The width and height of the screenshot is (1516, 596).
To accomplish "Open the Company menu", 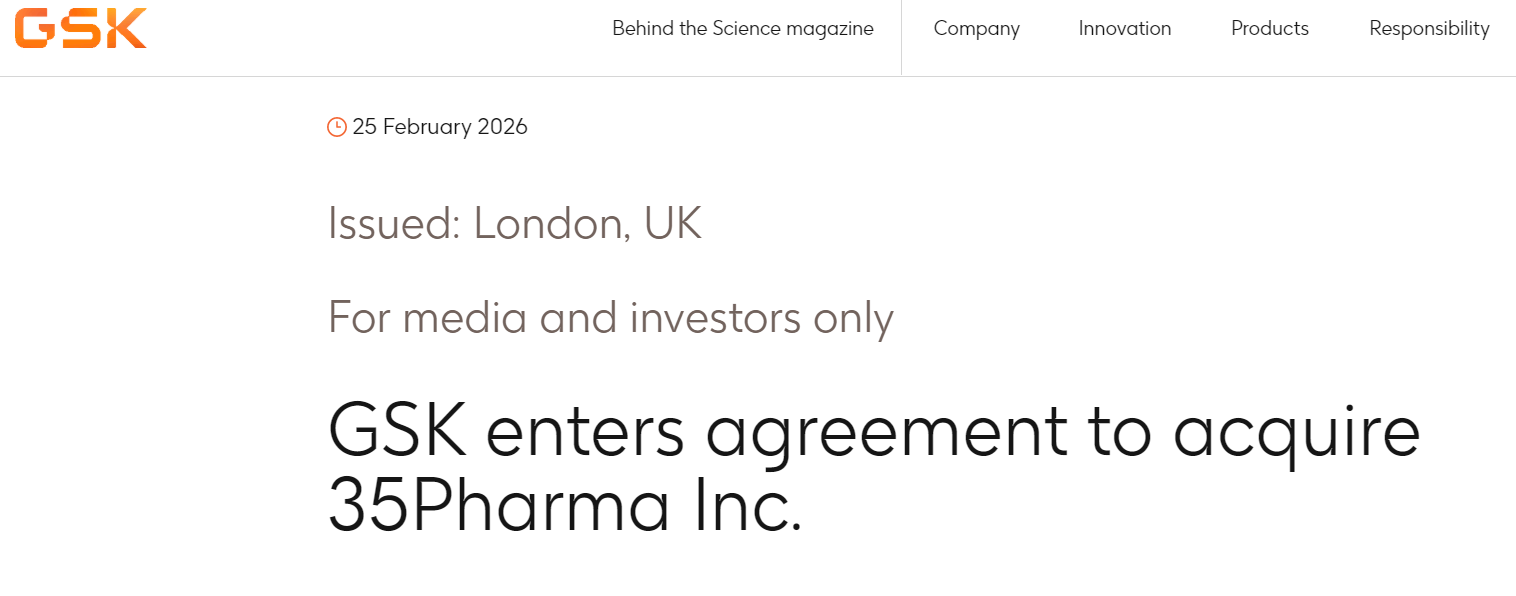I will click(976, 29).
